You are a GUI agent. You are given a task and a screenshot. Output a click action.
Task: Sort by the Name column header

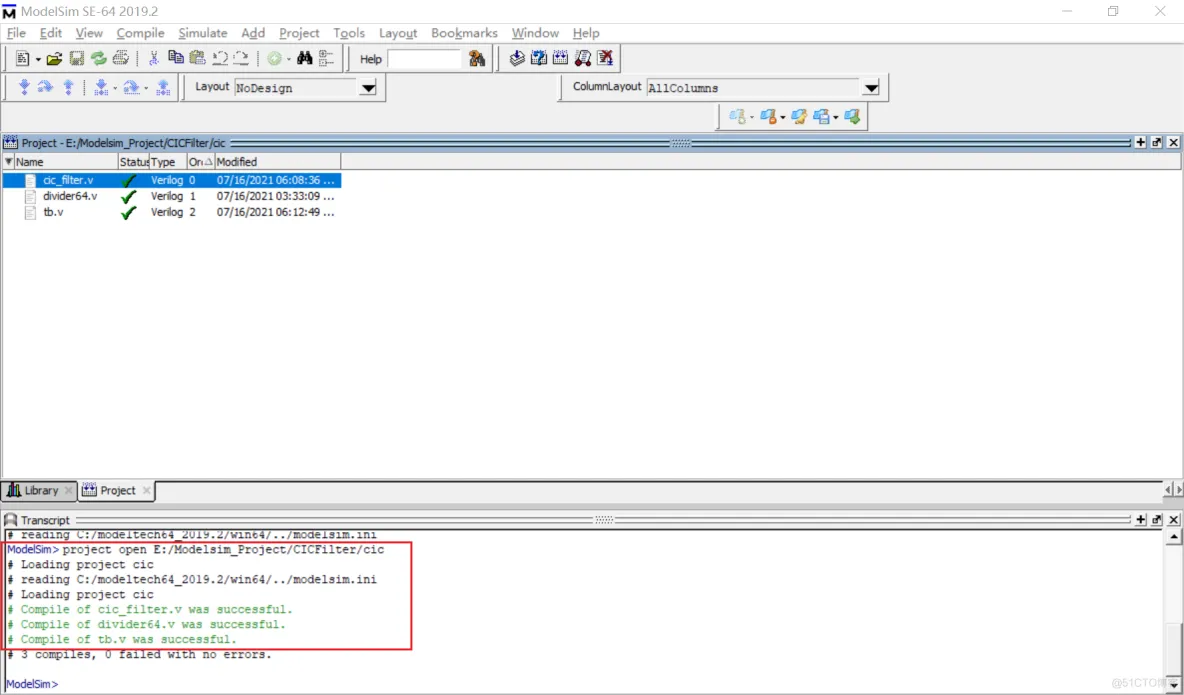point(66,162)
